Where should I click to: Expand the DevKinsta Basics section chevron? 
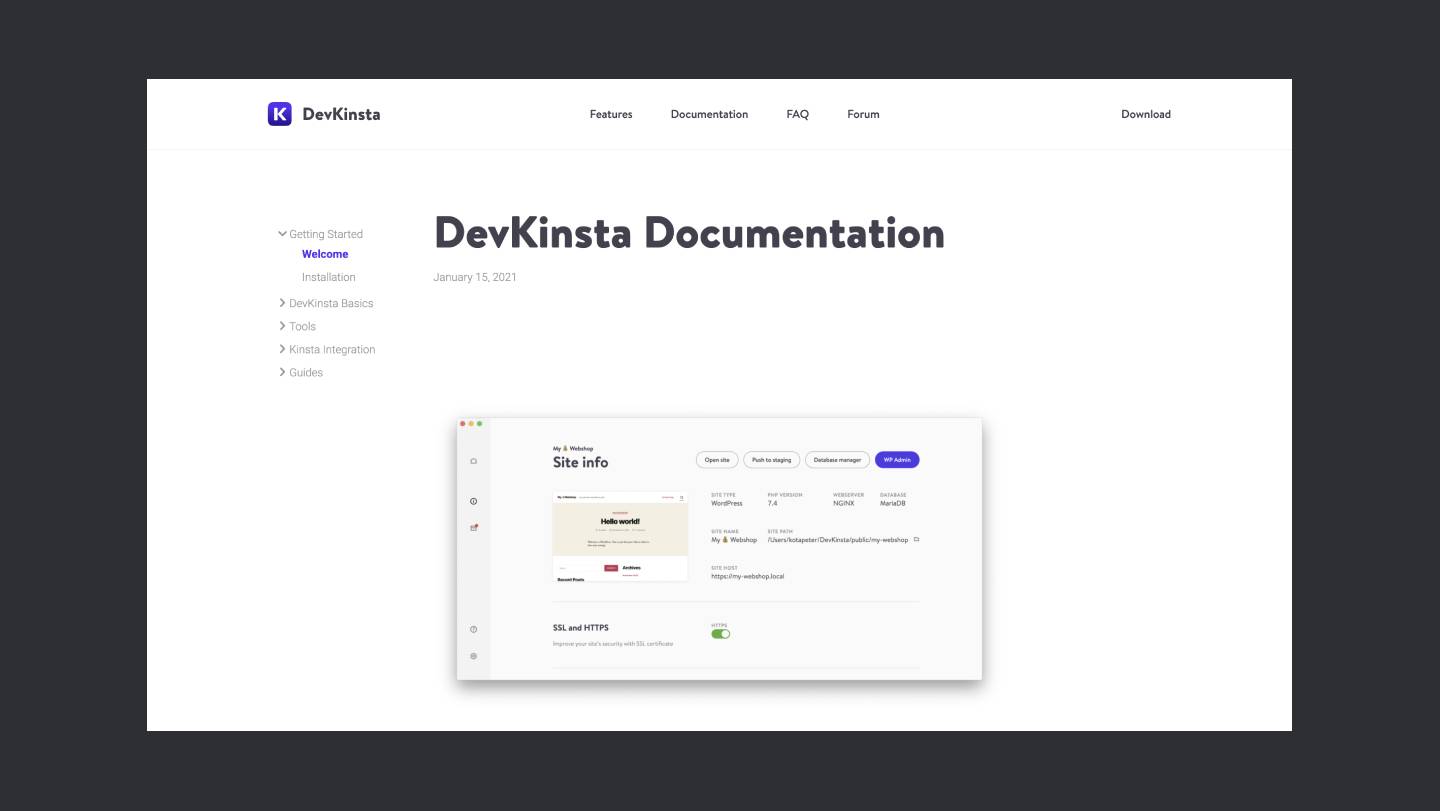pyautogui.click(x=282, y=303)
